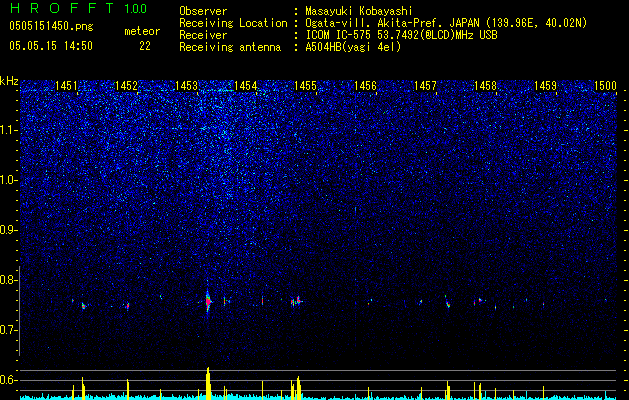629x400 pixels.
Task: Click the 'Observer' field label
Action: point(203,11)
